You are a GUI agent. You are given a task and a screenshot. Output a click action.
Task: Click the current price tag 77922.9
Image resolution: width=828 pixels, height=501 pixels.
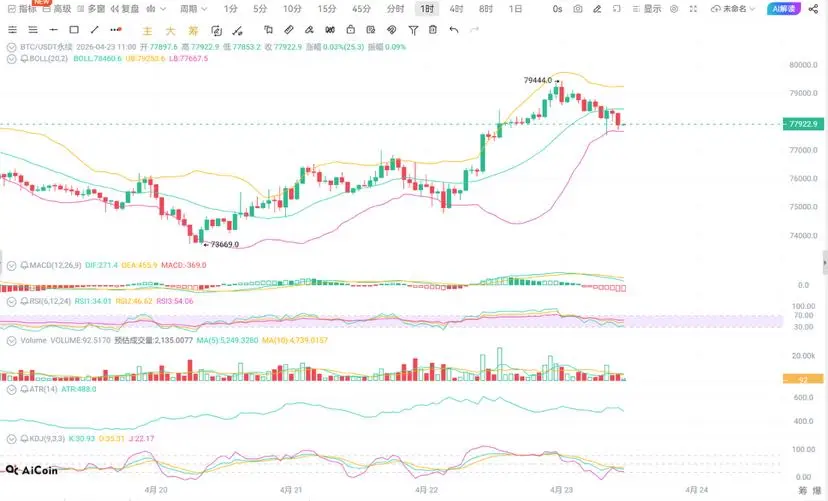point(803,124)
